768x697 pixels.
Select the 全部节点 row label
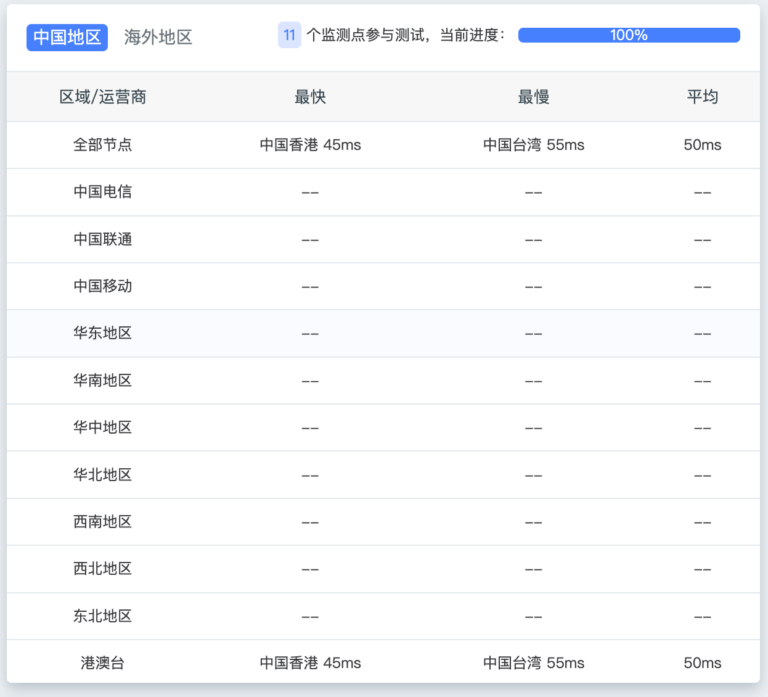point(103,145)
